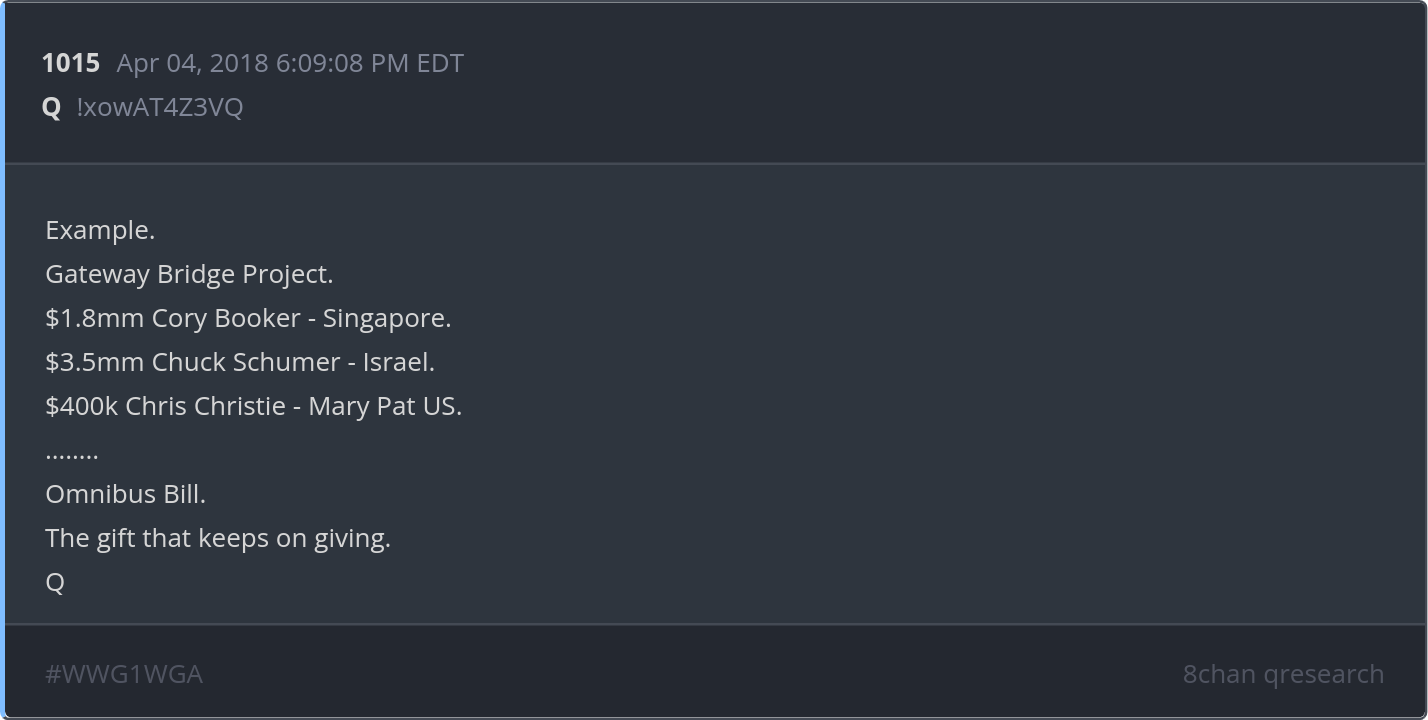The image size is (1428, 720).
Task: Click the blue accent bar on post edge
Action: click(3, 360)
